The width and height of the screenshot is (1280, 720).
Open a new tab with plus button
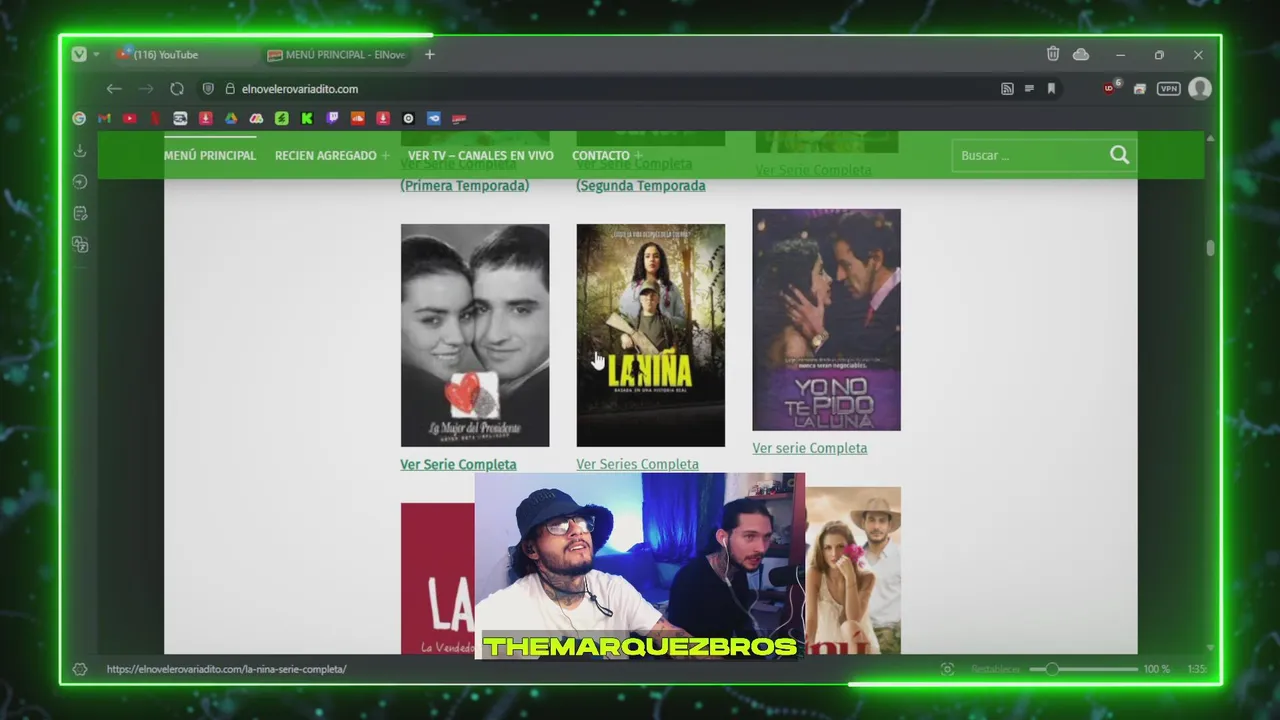pyautogui.click(x=430, y=55)
